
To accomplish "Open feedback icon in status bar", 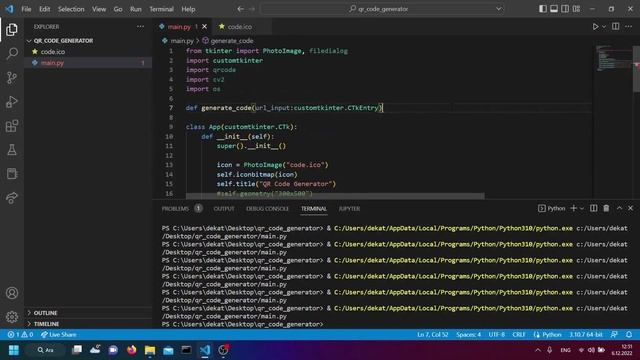I will (614, 334).
